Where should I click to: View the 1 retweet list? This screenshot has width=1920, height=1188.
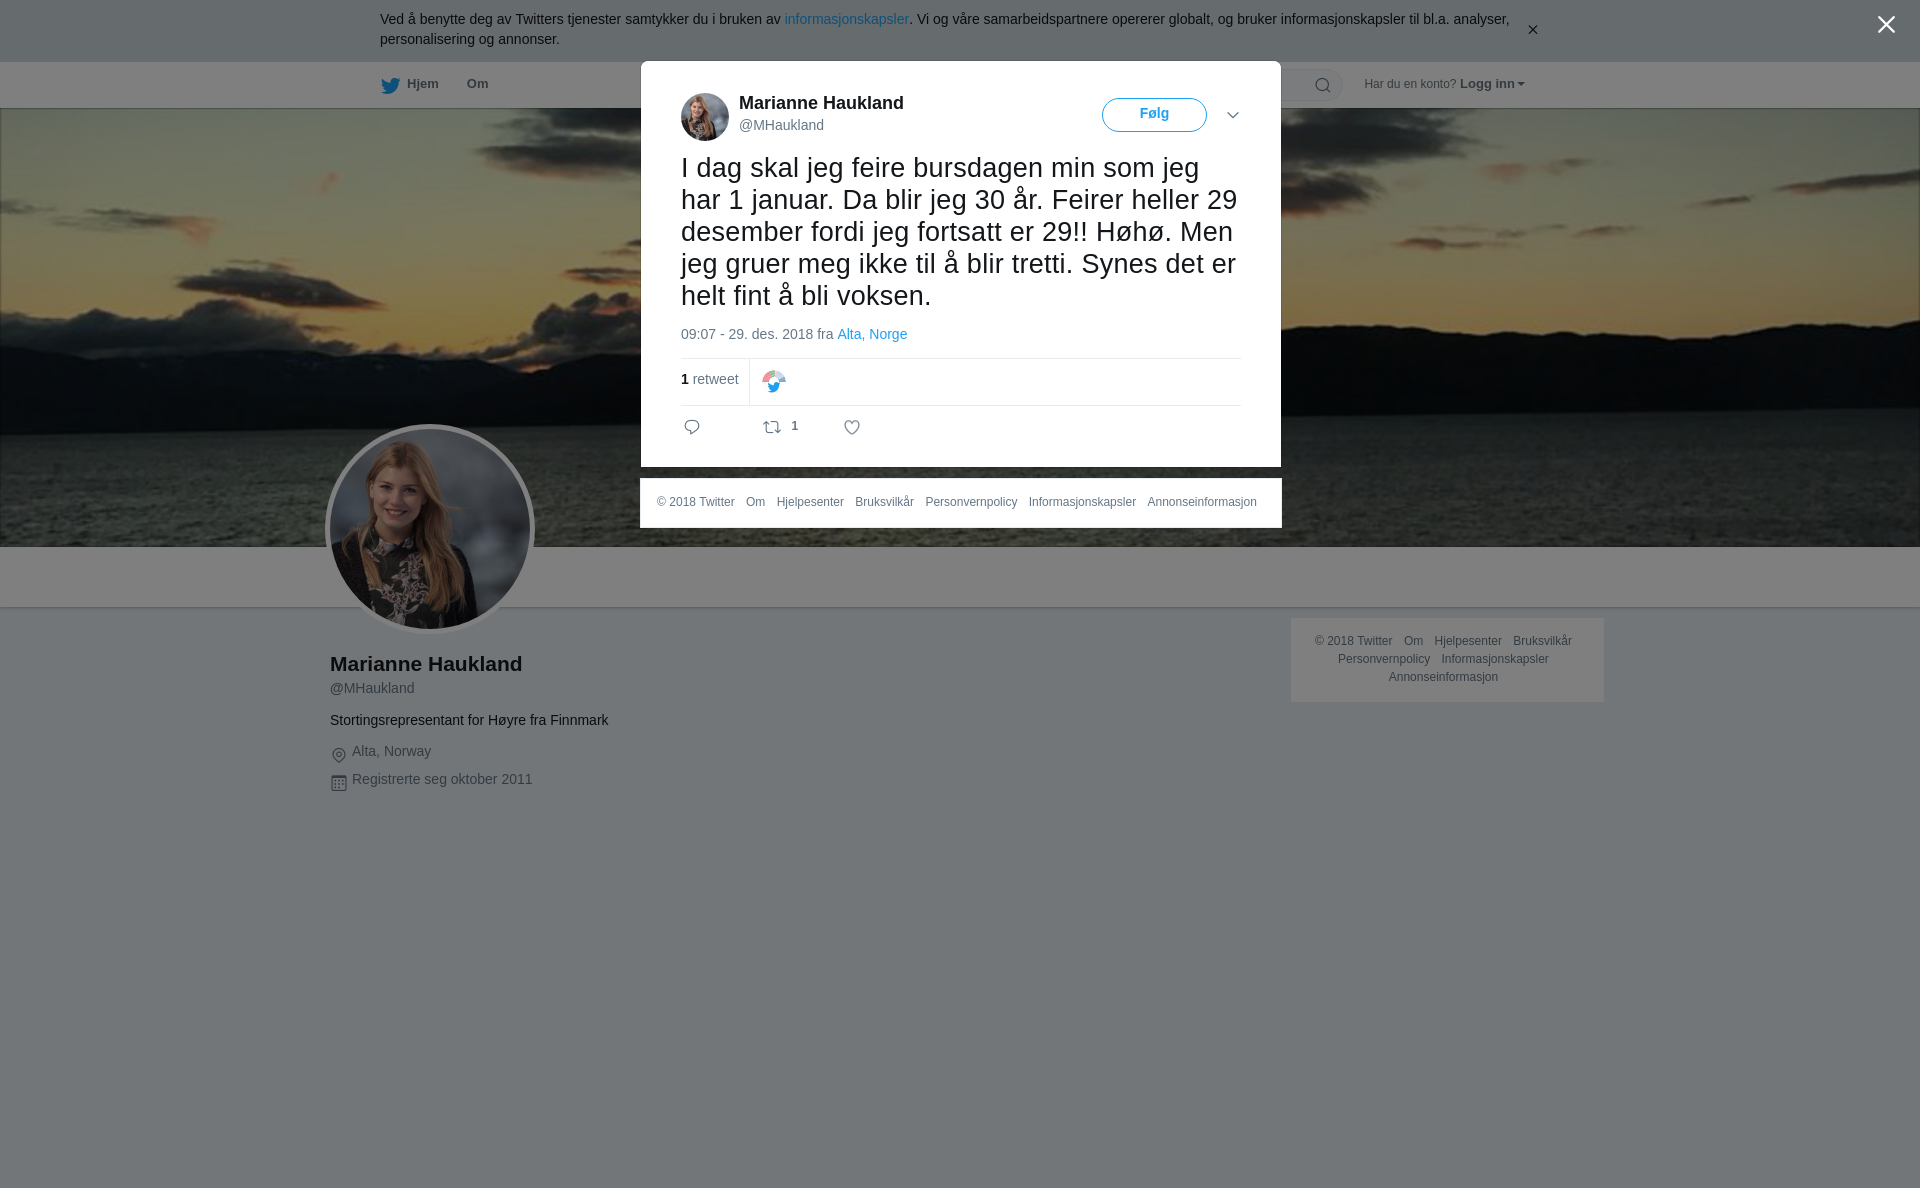tap(709, 379)
